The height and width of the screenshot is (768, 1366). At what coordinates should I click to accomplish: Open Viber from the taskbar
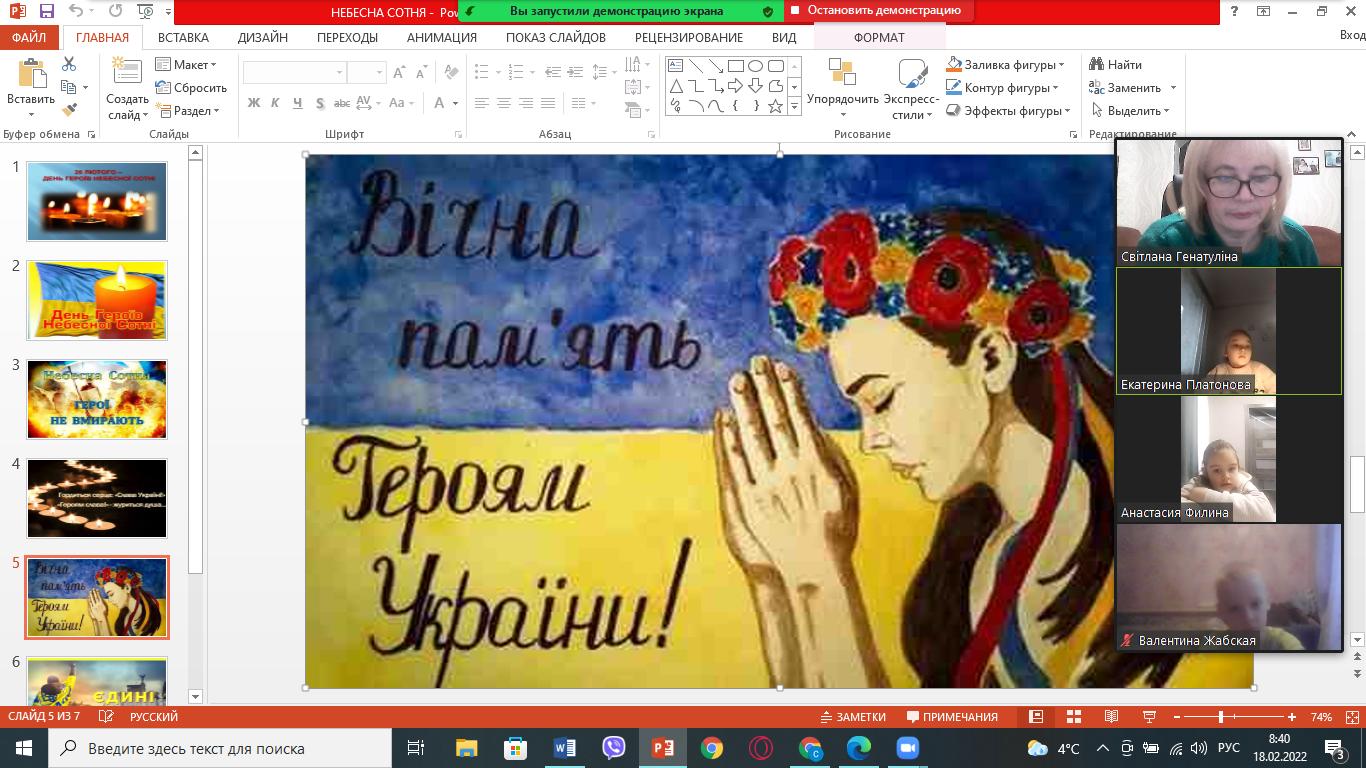click(614, 748)
